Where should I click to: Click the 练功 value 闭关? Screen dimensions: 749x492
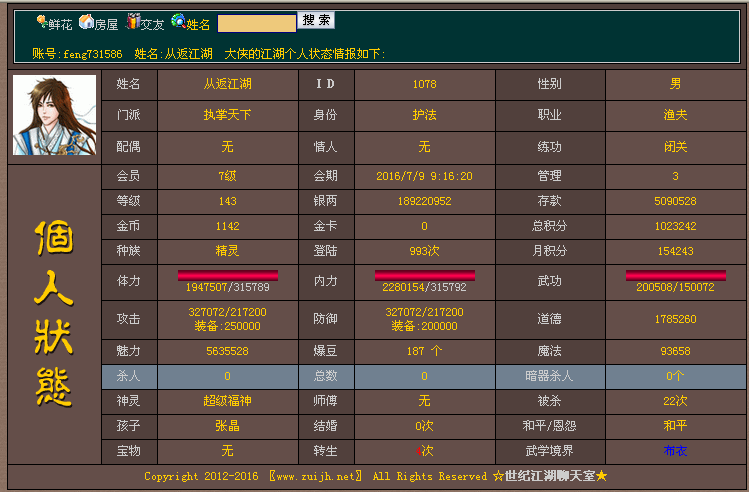(675, 147)
